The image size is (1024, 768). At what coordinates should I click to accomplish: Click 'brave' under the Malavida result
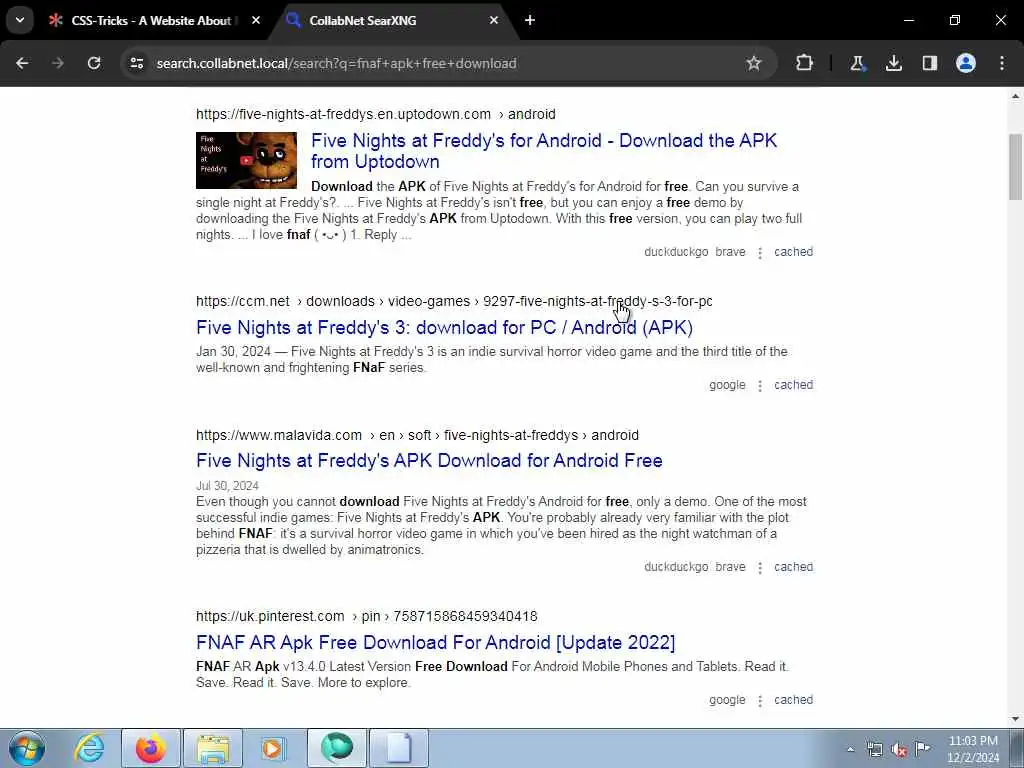pyautogui.click(x=730, y=567)
